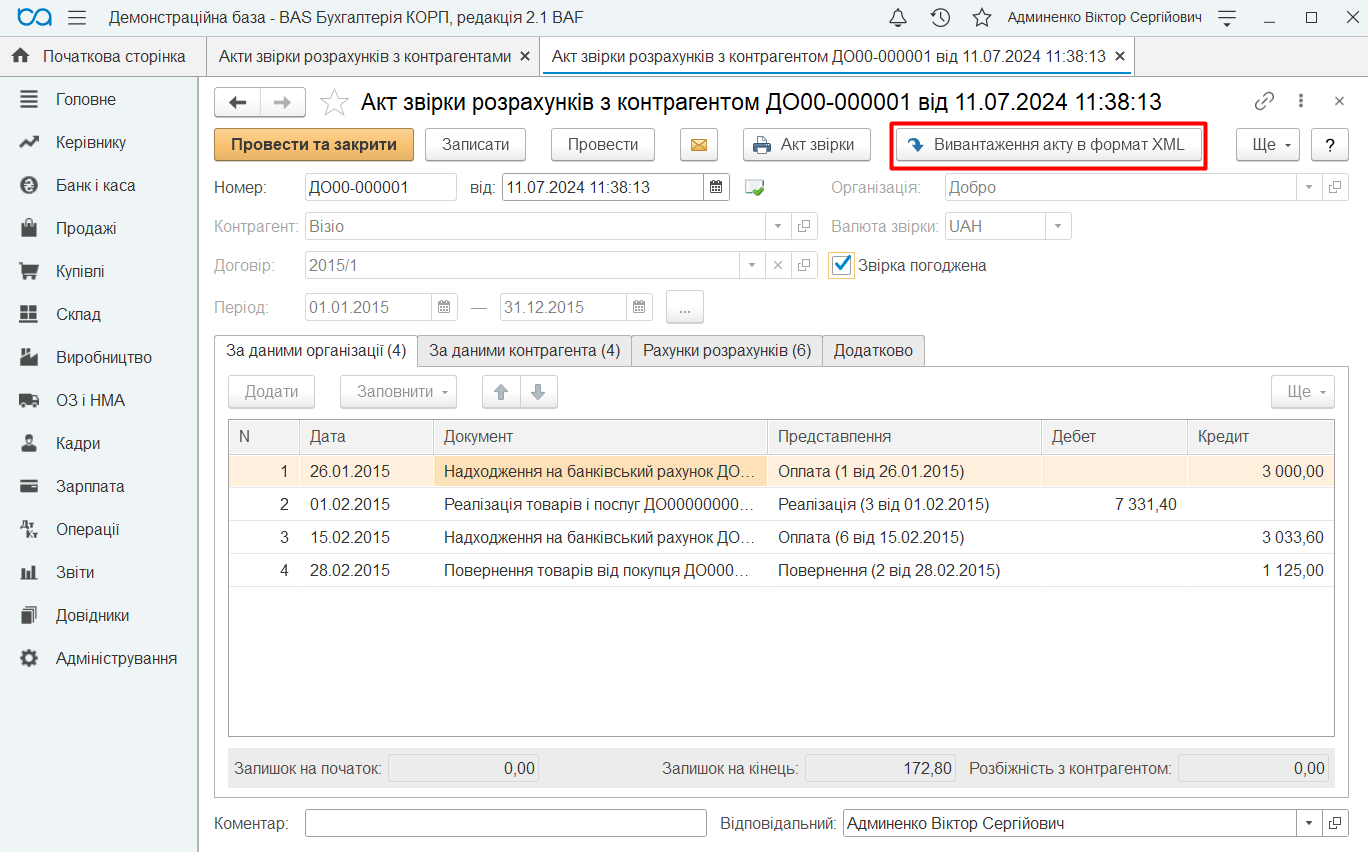Click the Додати button
The width and height of the screenshot is (1368, 852).
point(272,392)
